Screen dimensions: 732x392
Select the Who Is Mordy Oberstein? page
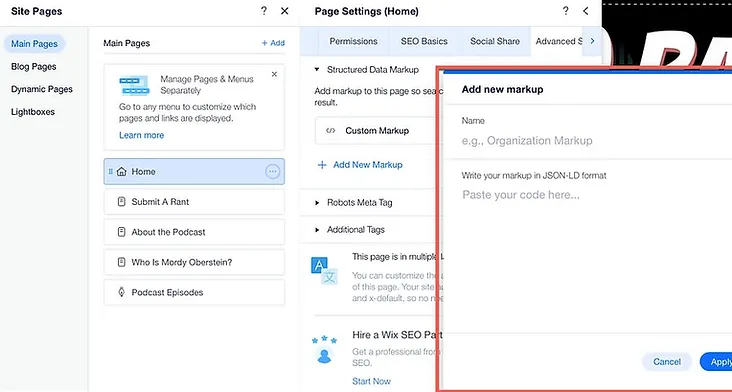[x=194, y=262]
